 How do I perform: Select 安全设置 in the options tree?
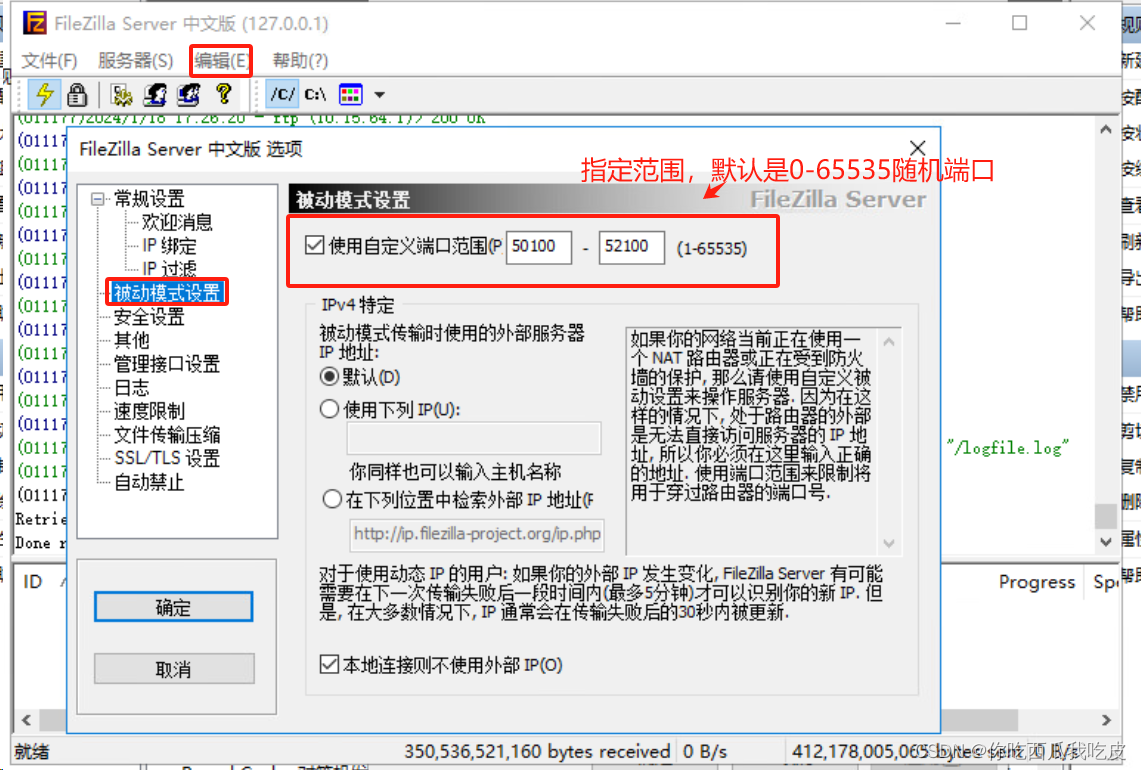tap(149, 317)
